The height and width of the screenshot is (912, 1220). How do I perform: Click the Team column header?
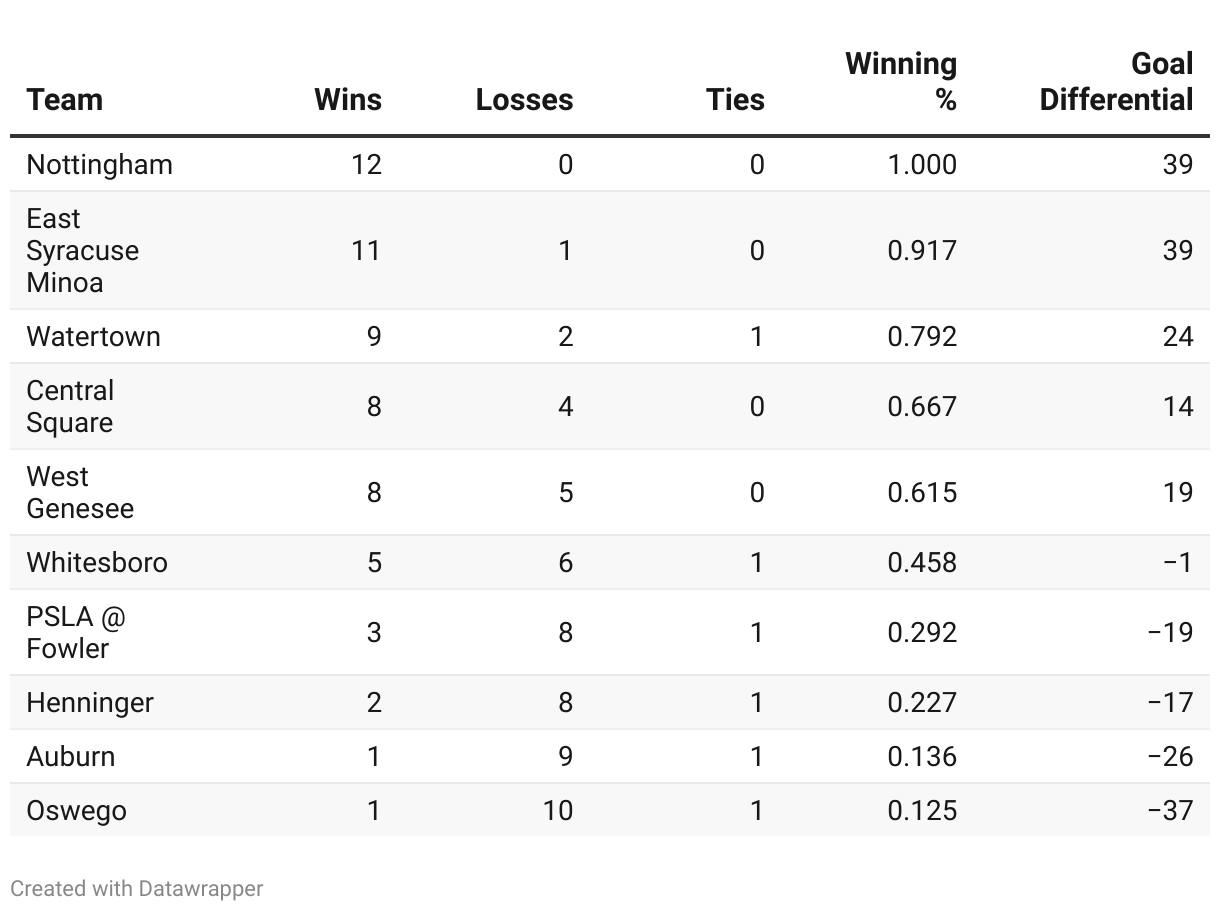coord(64,100)
